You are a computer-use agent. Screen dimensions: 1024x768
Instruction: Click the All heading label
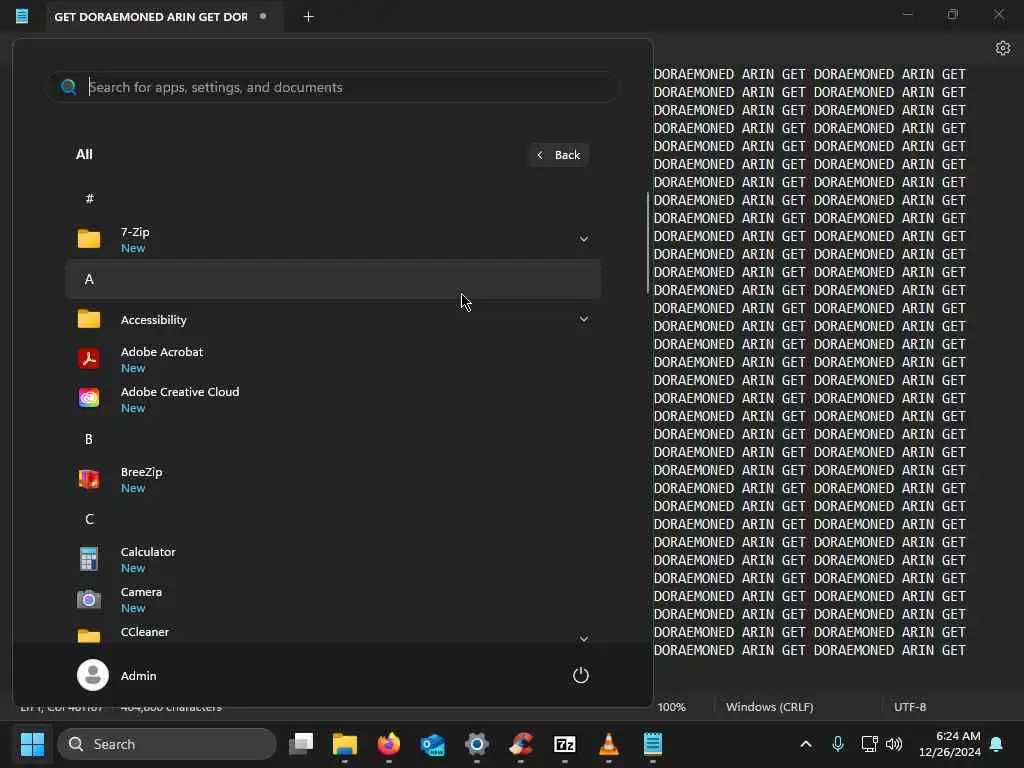tap(84, 154)
